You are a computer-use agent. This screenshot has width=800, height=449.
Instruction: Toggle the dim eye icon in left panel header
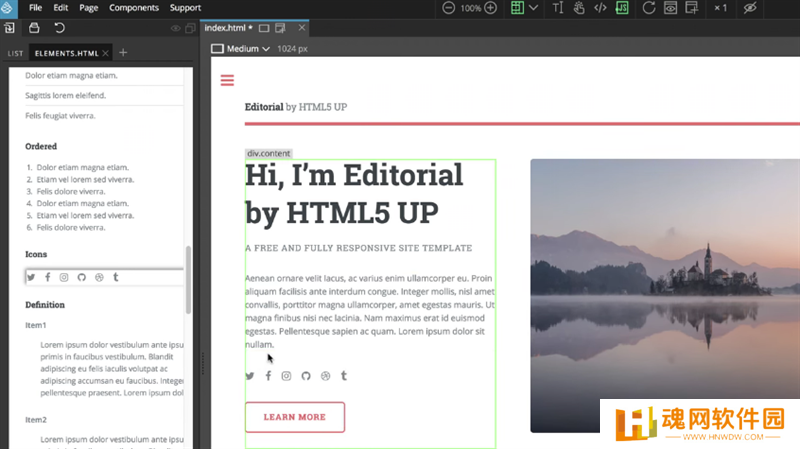(175, 29)
